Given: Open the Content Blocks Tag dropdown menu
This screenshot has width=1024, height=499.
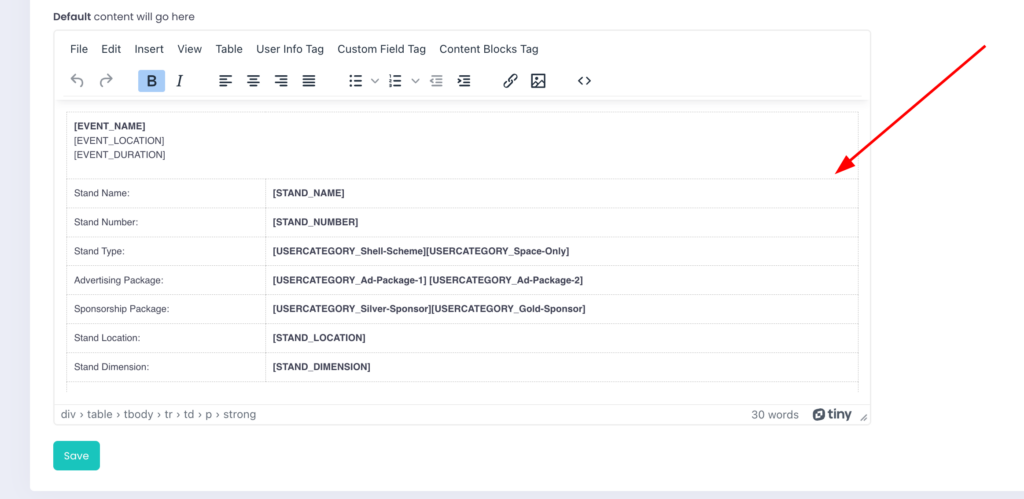Looking at the screenshot, I should pos(488,49).
